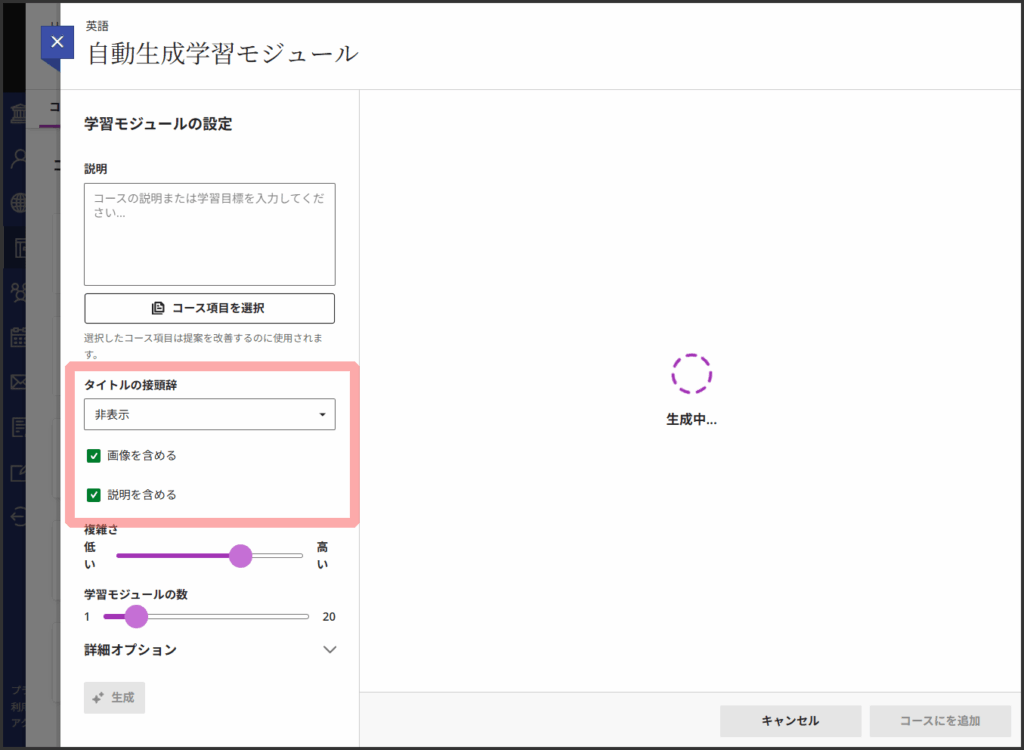Open the grades icon in left sidebar

click(18, 427)
